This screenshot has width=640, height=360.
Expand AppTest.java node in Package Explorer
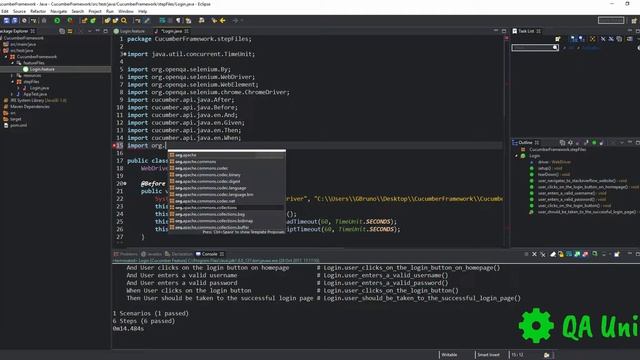point(12,94)
